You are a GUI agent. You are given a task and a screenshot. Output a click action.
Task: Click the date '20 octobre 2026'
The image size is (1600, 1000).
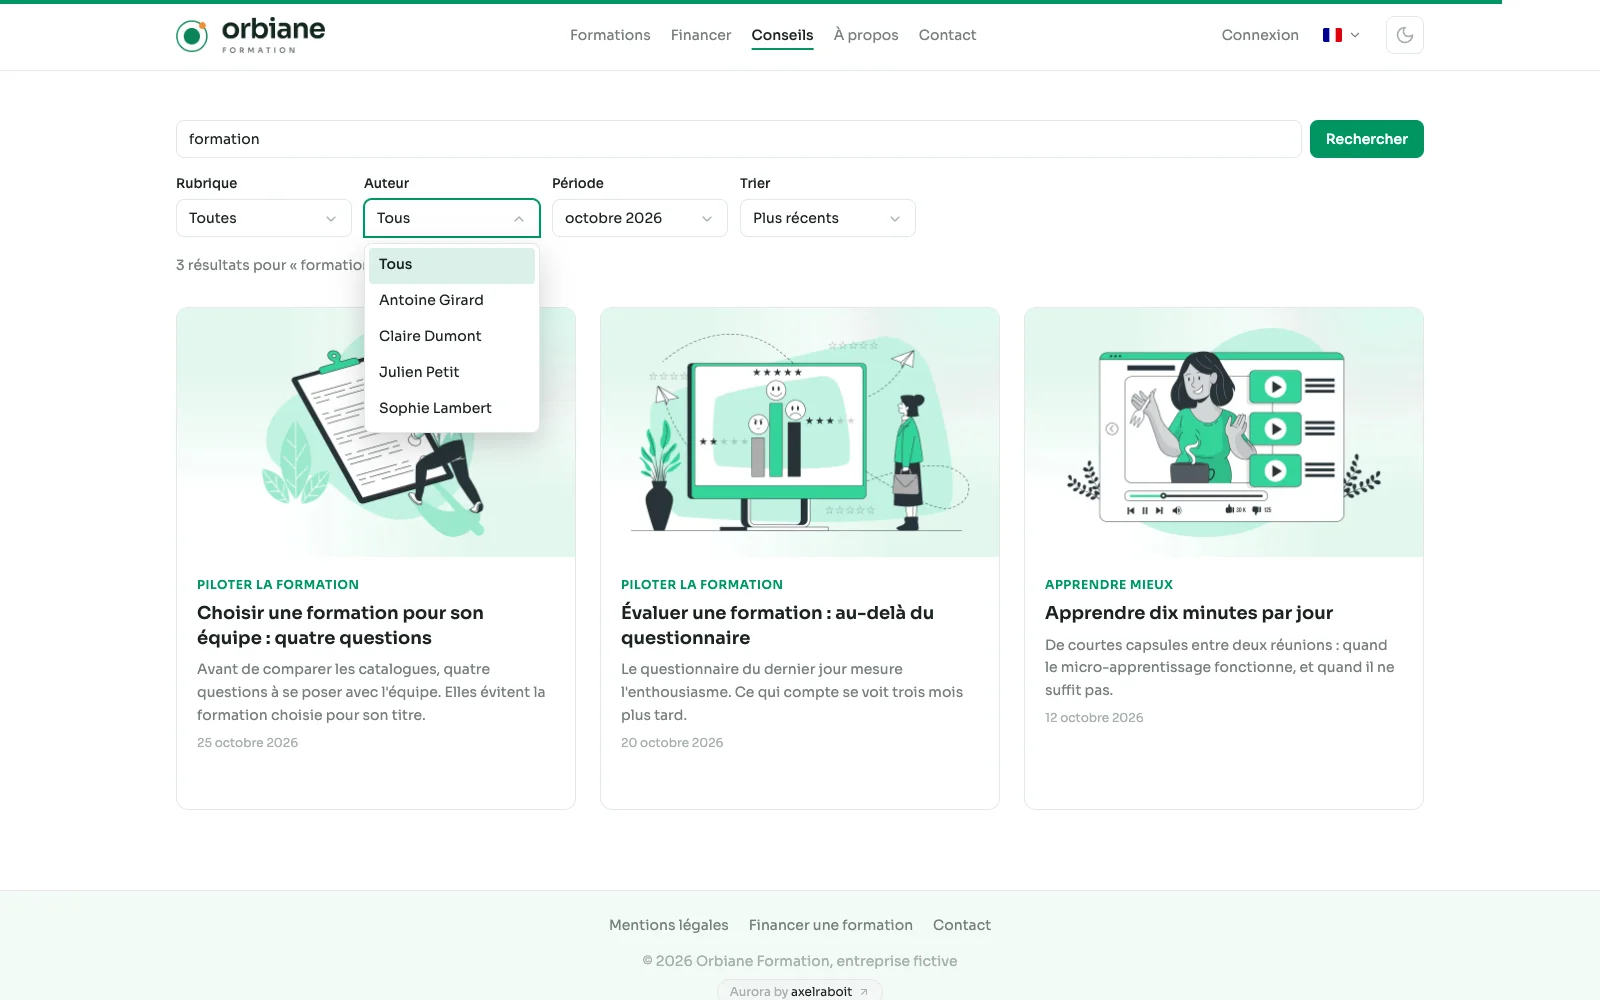(x=672, y=743)
